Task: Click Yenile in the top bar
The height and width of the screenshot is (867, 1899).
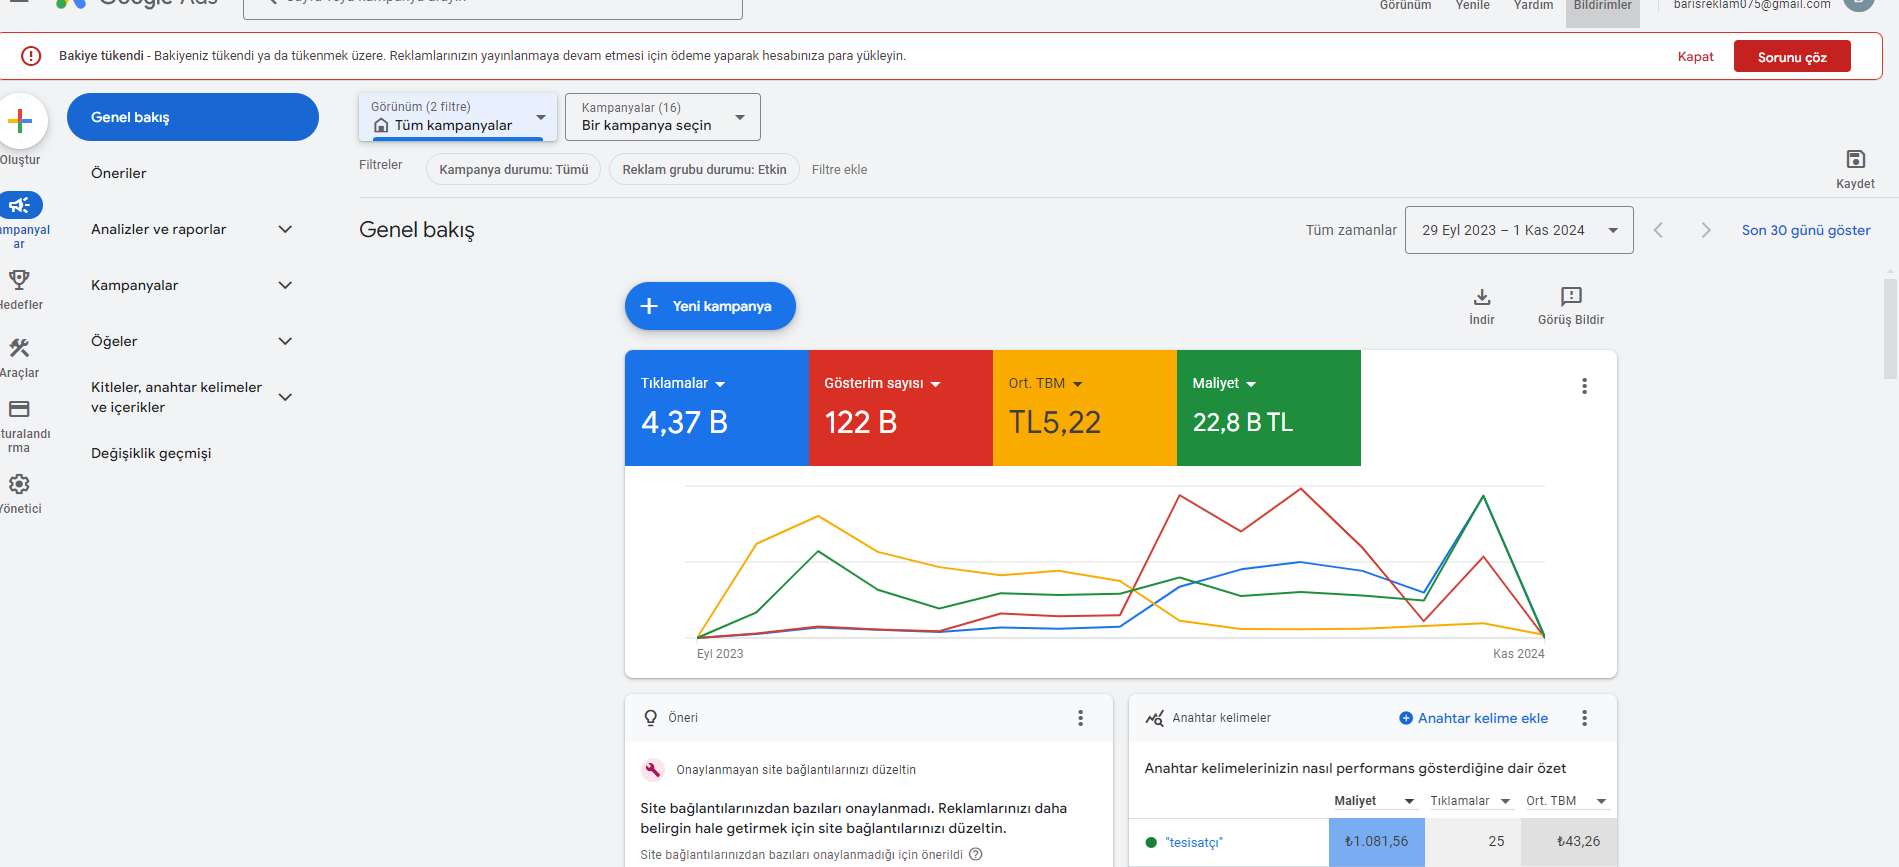Action: pyautogui.click(x=1472, y=5)
